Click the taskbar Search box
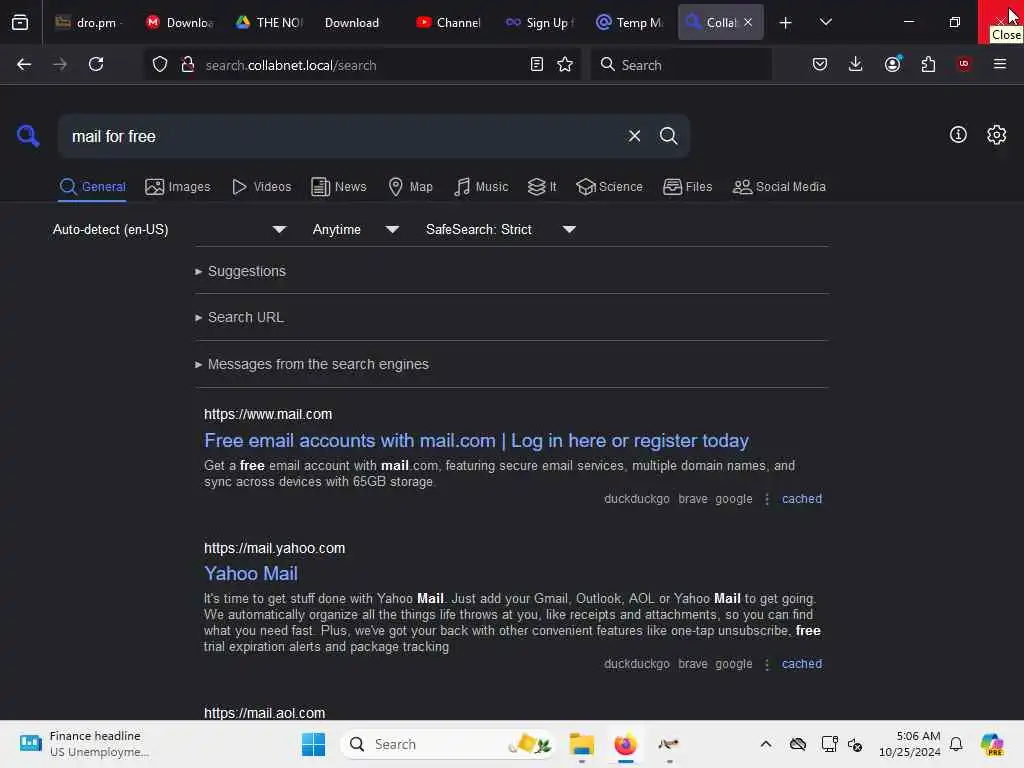 [447, 744]
